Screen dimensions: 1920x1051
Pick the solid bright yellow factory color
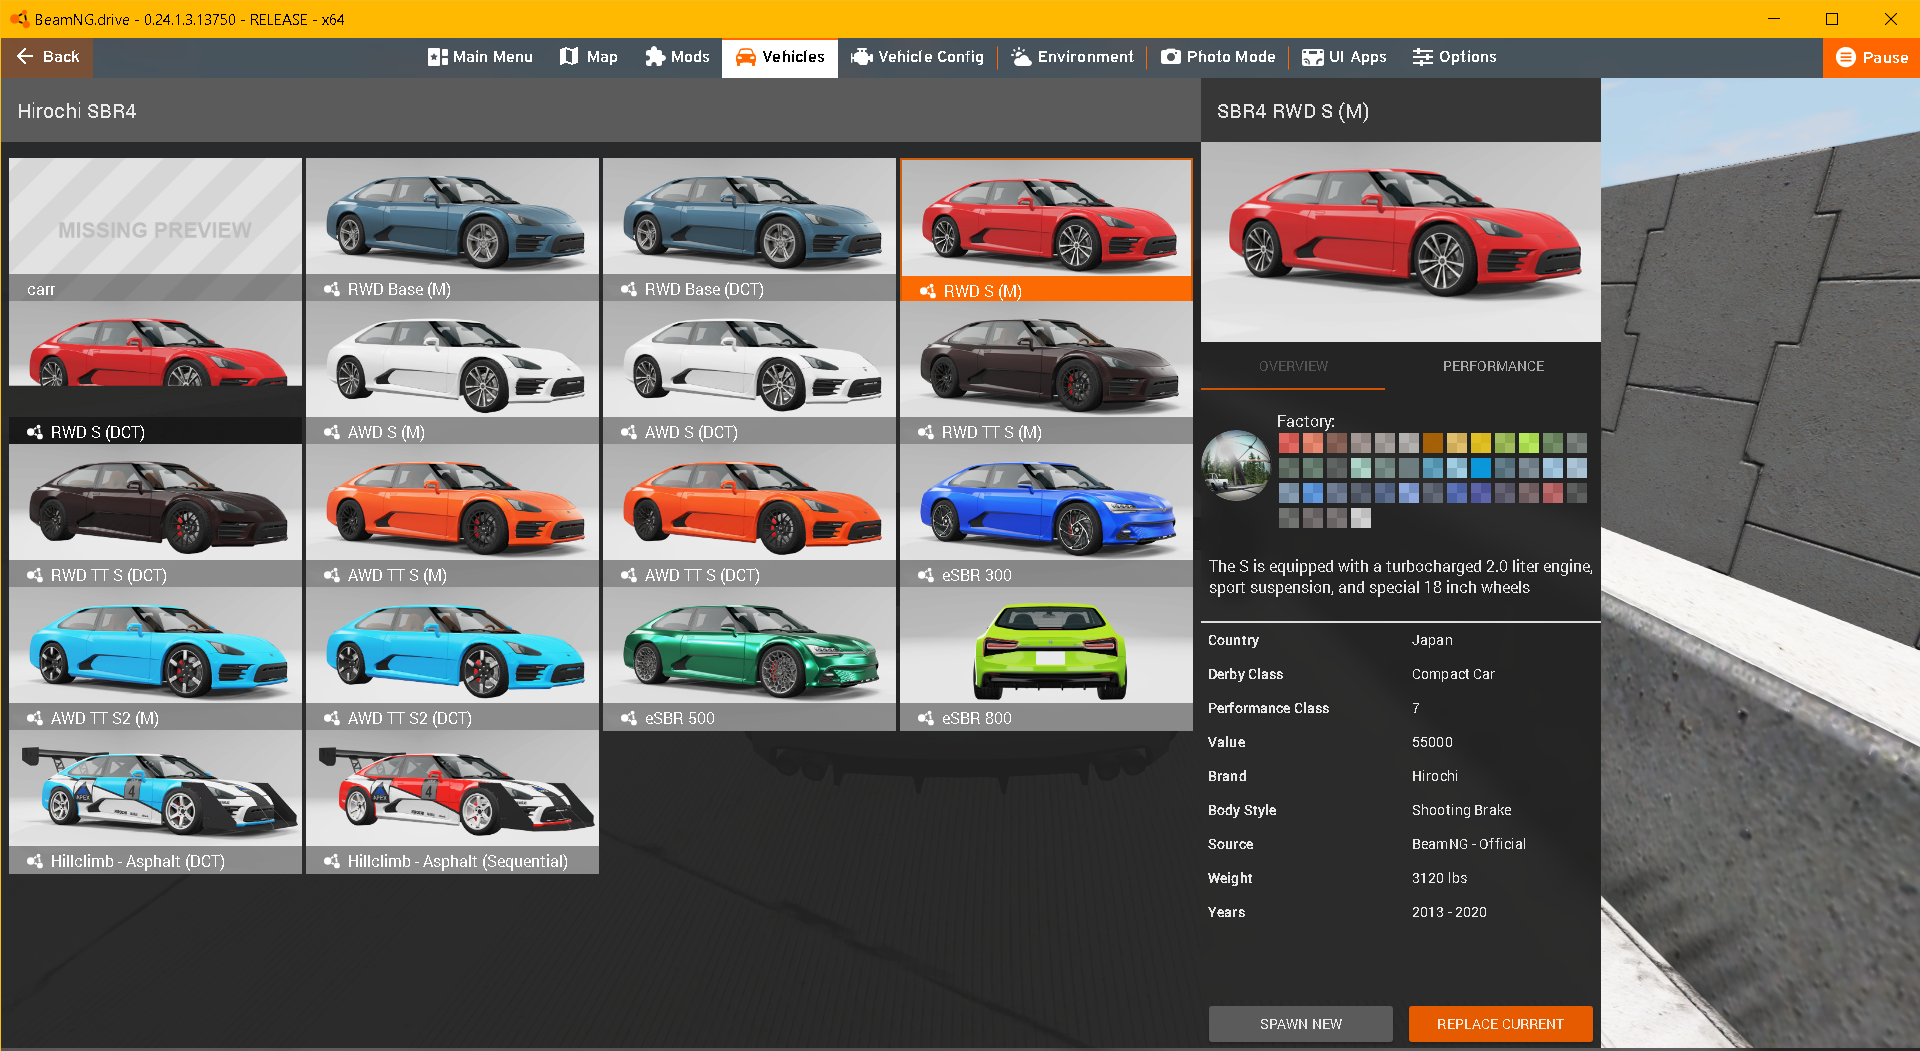pyautogui.click(x=1481, y=443)
